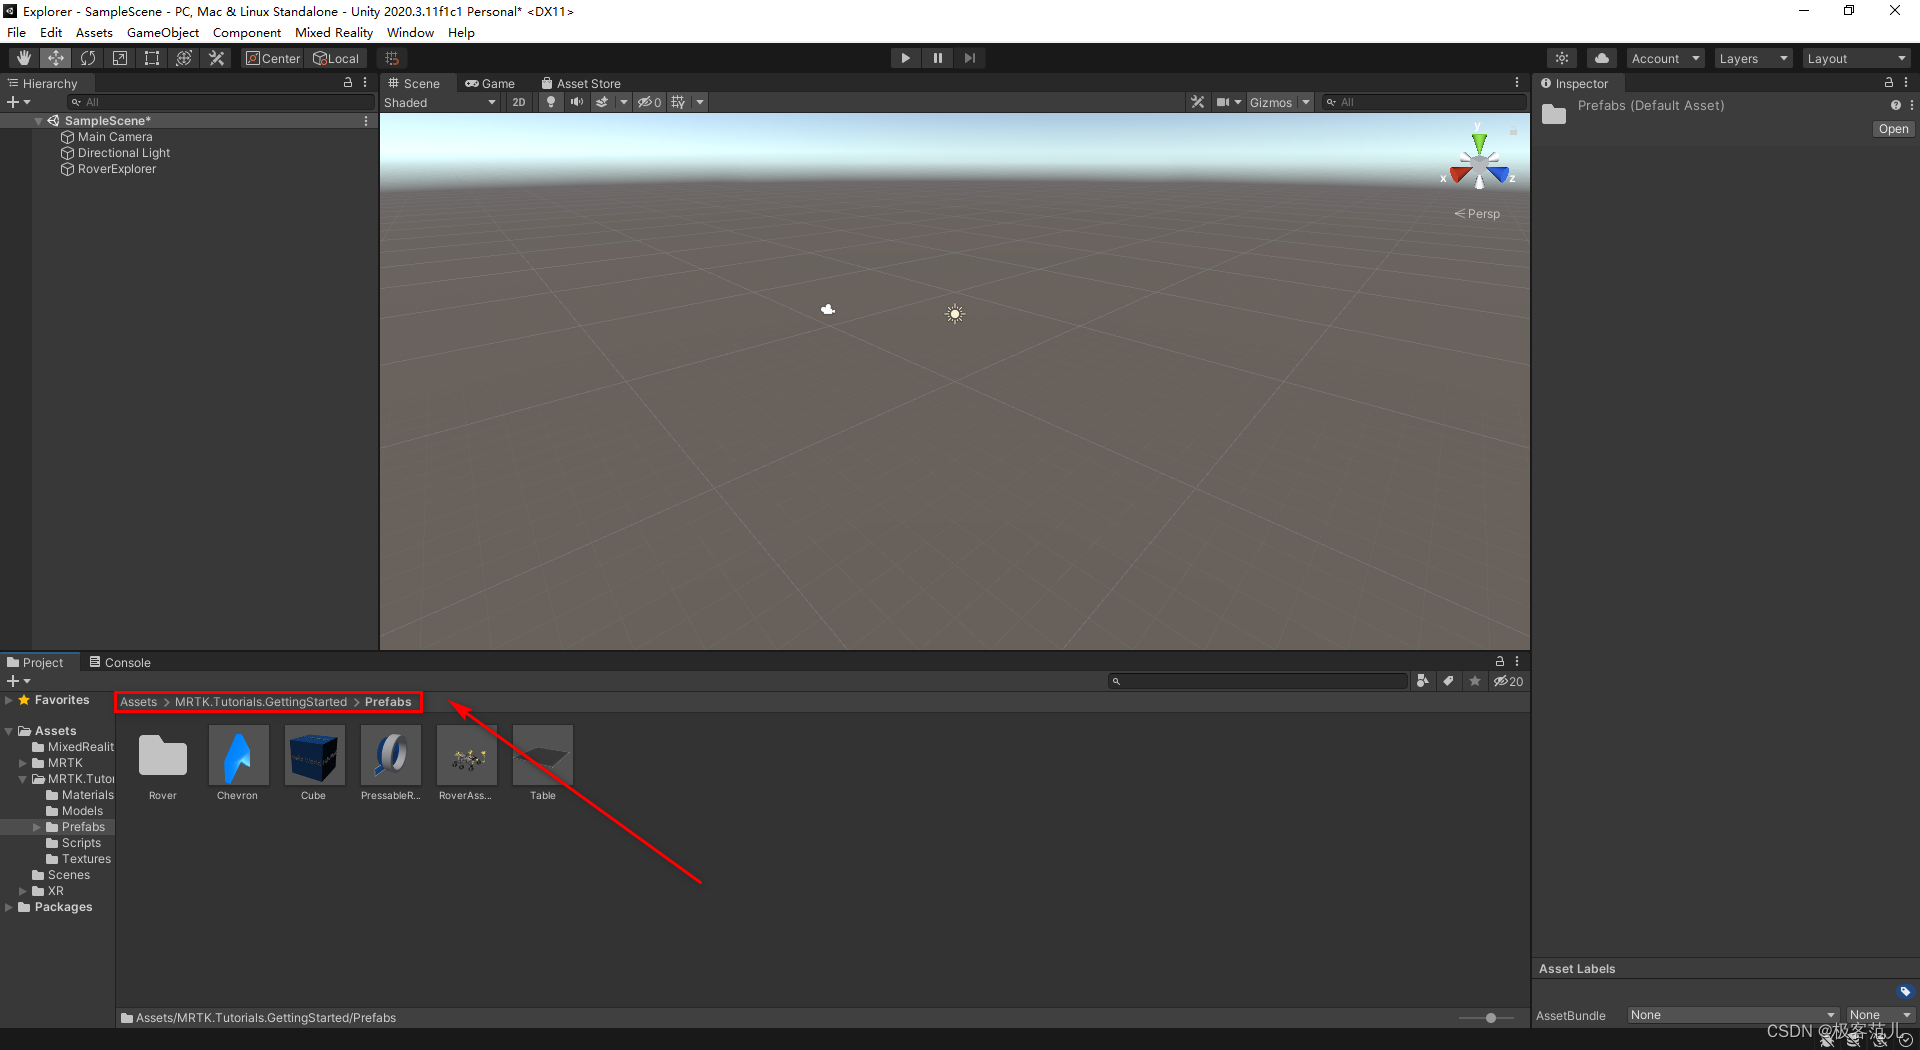Viewport: 1920px width, 1050px height.
Task: Open Gizmos dropdown arrow
Action: point(1306,102)
